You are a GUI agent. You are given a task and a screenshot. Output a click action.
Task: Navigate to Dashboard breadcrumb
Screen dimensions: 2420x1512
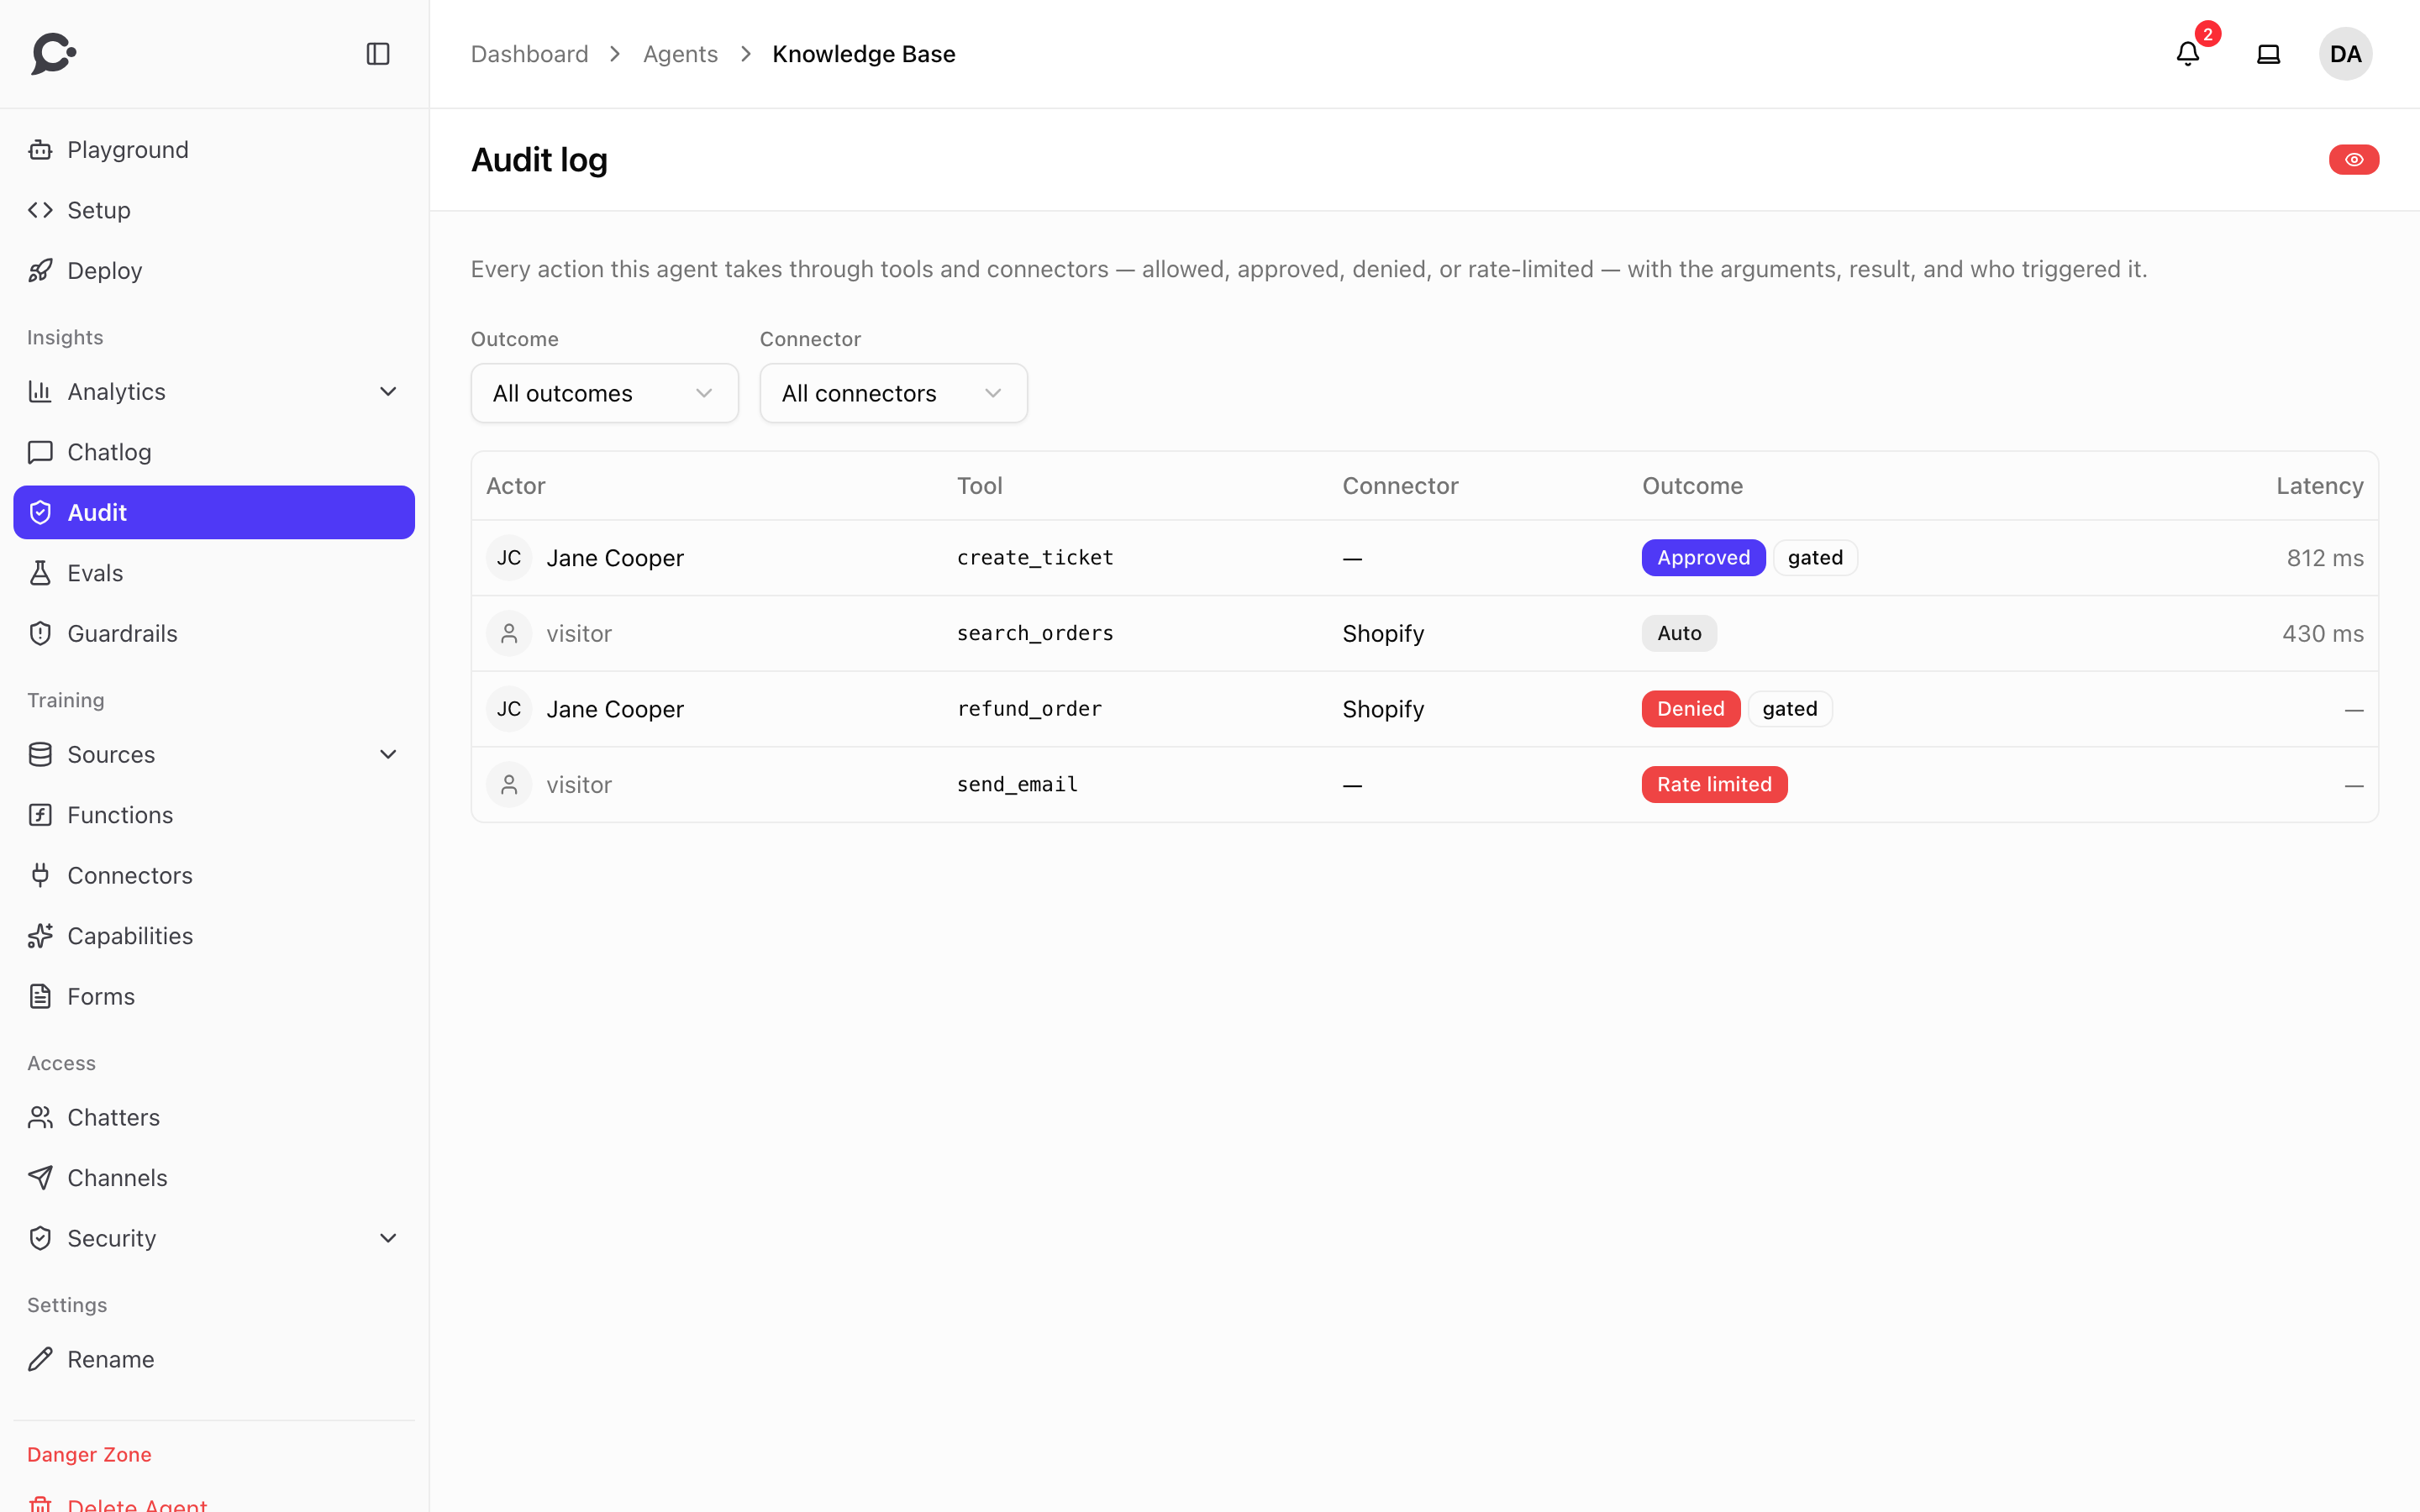click(x=530, y=54)
